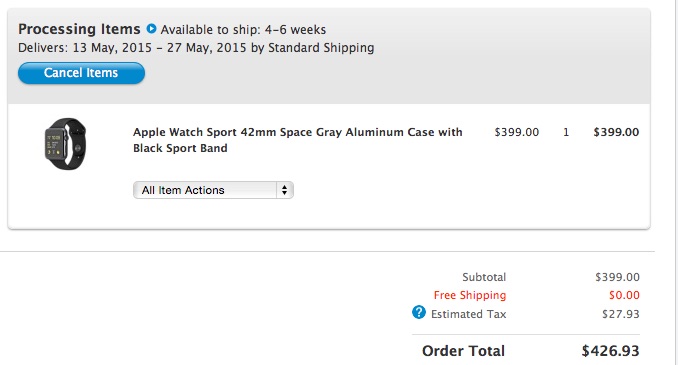Click the bold line total $399.00
The height and width of the screenshot is (365, 678).
[616, 132]
